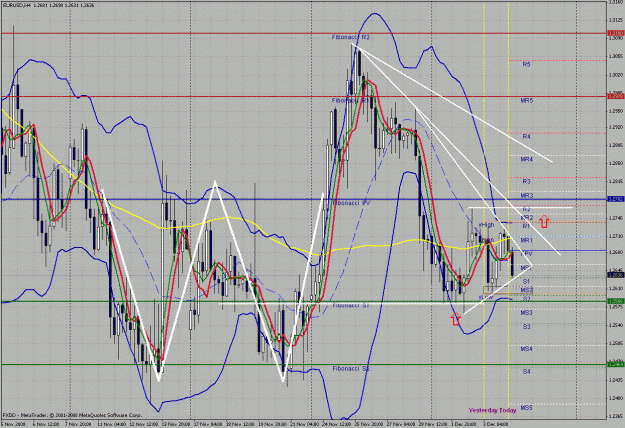The height and width of the screenshot is (428, 625).
Task: Click the MS3 pivot label
Action: (527, 313)
